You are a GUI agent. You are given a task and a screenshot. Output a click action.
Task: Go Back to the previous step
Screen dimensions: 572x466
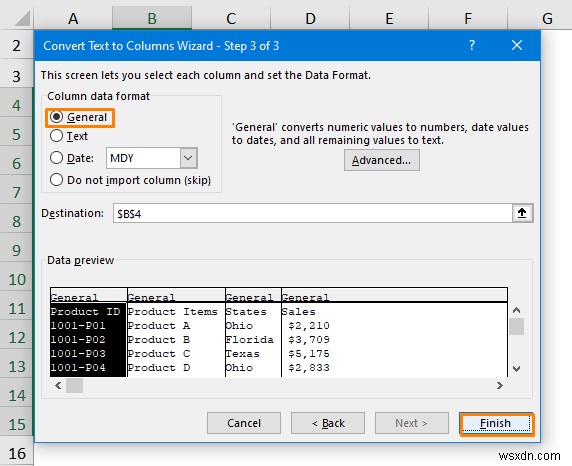pyautogui.click(x=328, y=423)
